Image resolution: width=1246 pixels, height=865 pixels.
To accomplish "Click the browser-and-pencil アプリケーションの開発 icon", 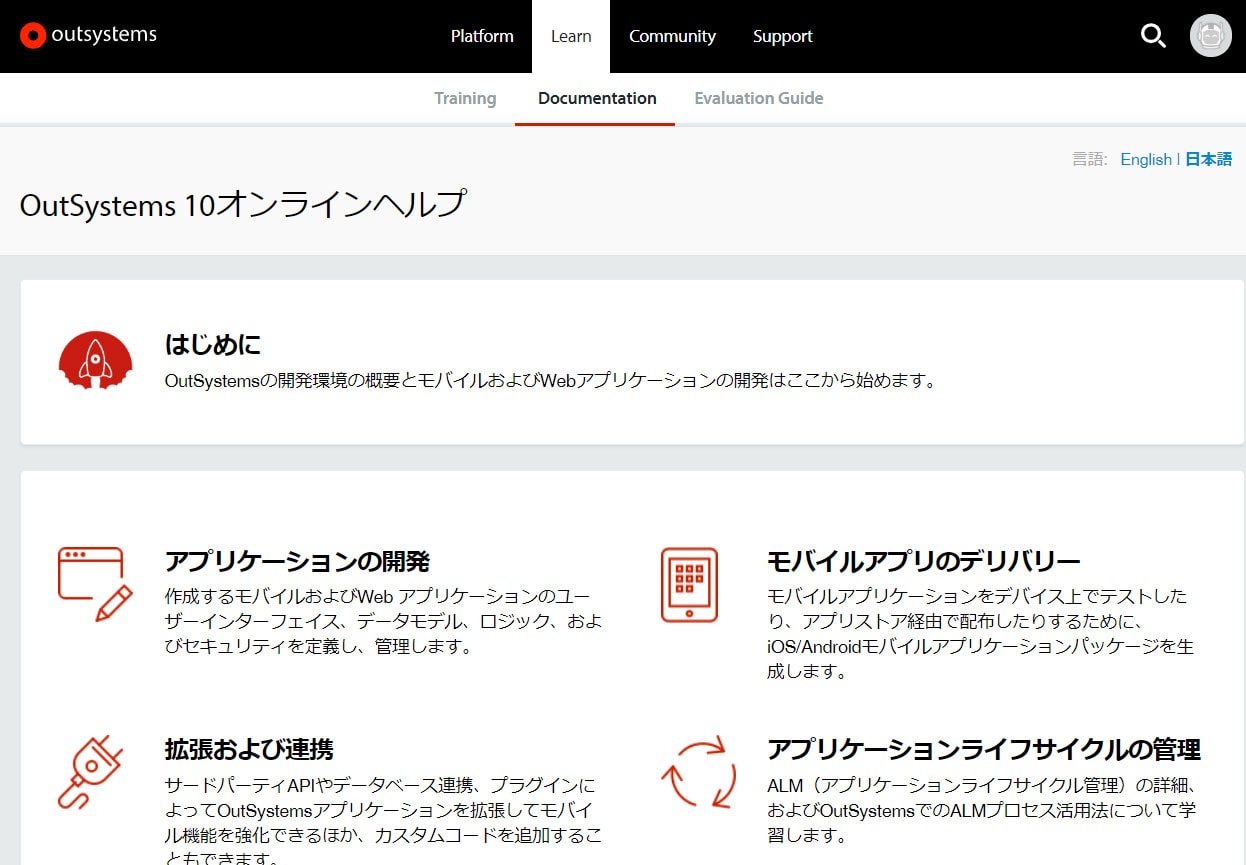I will 95,584.
